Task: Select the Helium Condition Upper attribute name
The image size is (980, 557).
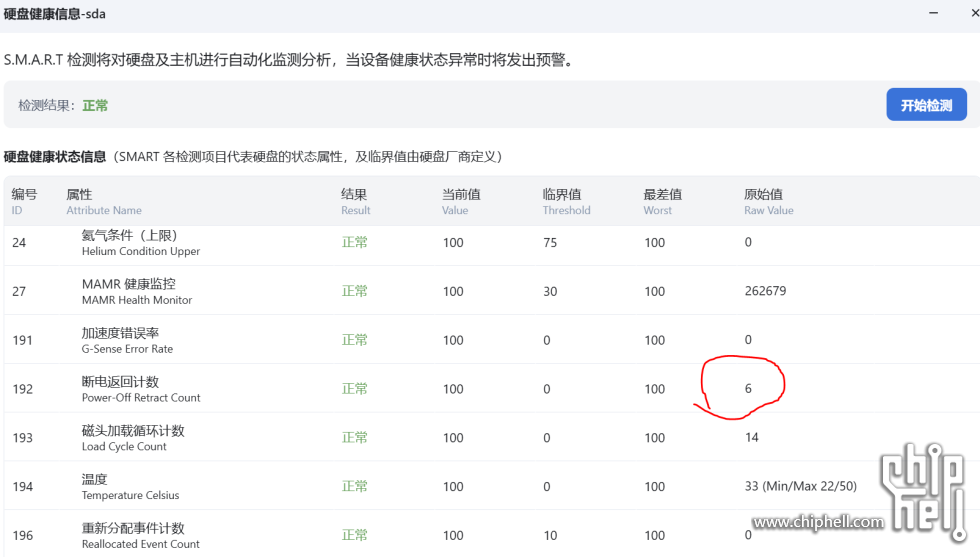Action: tap(141, 251)
